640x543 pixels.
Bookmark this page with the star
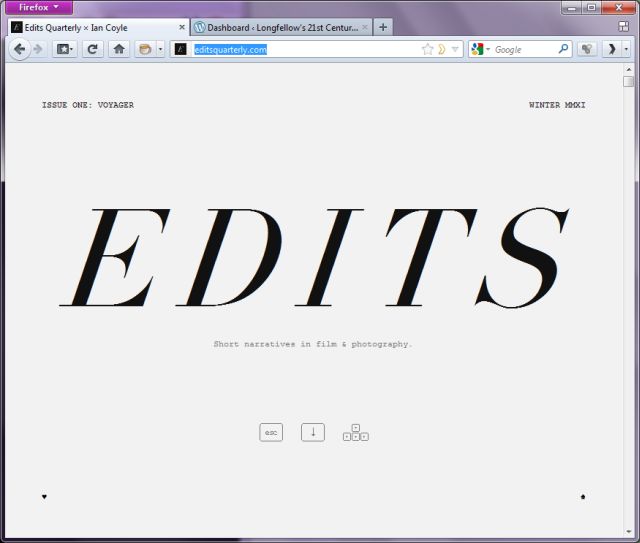point(427,49)
